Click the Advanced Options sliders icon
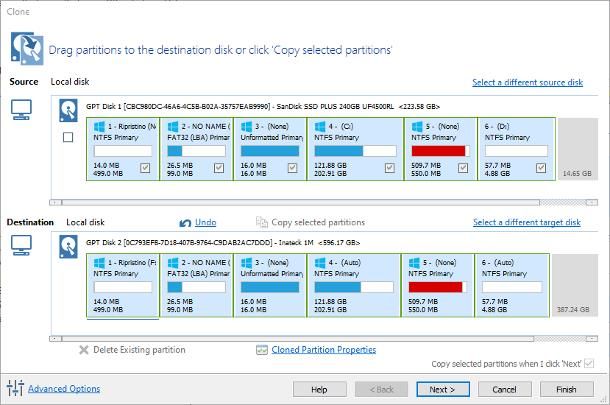The height and width of the screenshot is (405, 610). tap(14, 388)
